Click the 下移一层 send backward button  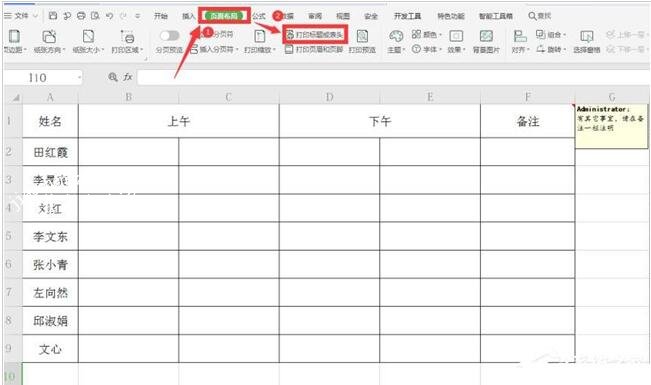pyautogui.click(x=625, y=49)
